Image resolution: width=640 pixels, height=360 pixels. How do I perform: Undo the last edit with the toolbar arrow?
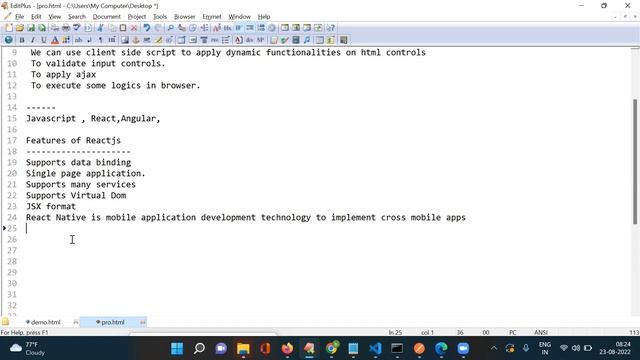tap(147, 28)
